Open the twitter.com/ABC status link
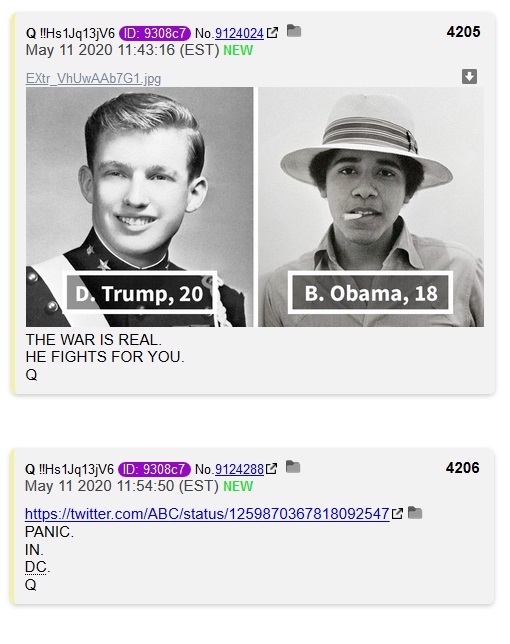Viewport: 510px width, 644px height. [x=207, y=514]
